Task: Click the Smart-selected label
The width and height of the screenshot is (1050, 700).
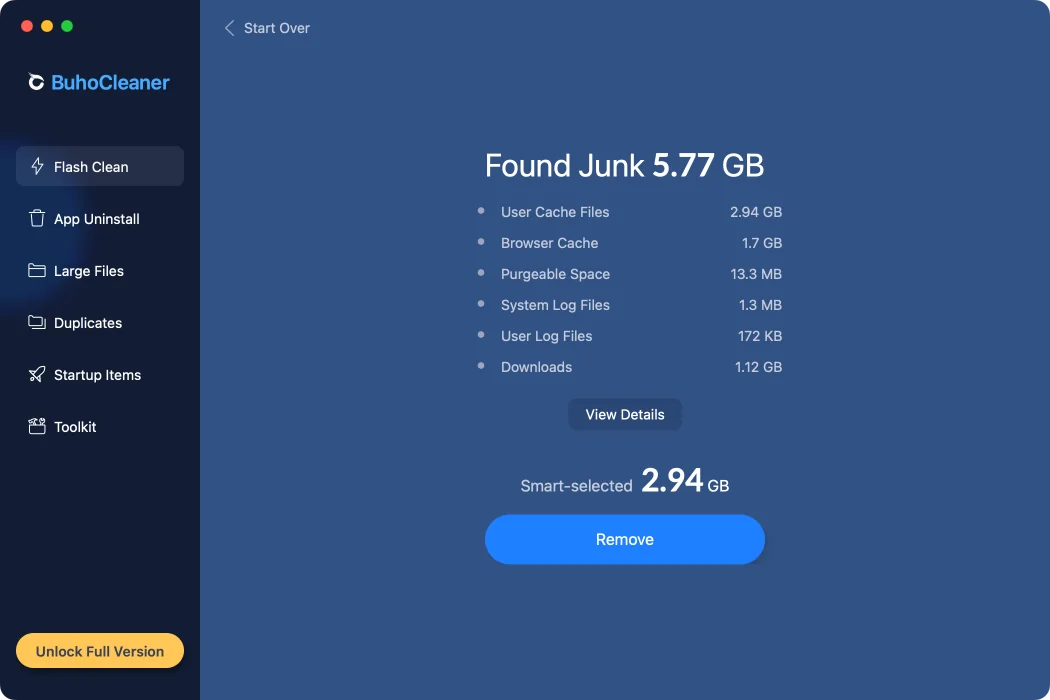Action: 577,486
